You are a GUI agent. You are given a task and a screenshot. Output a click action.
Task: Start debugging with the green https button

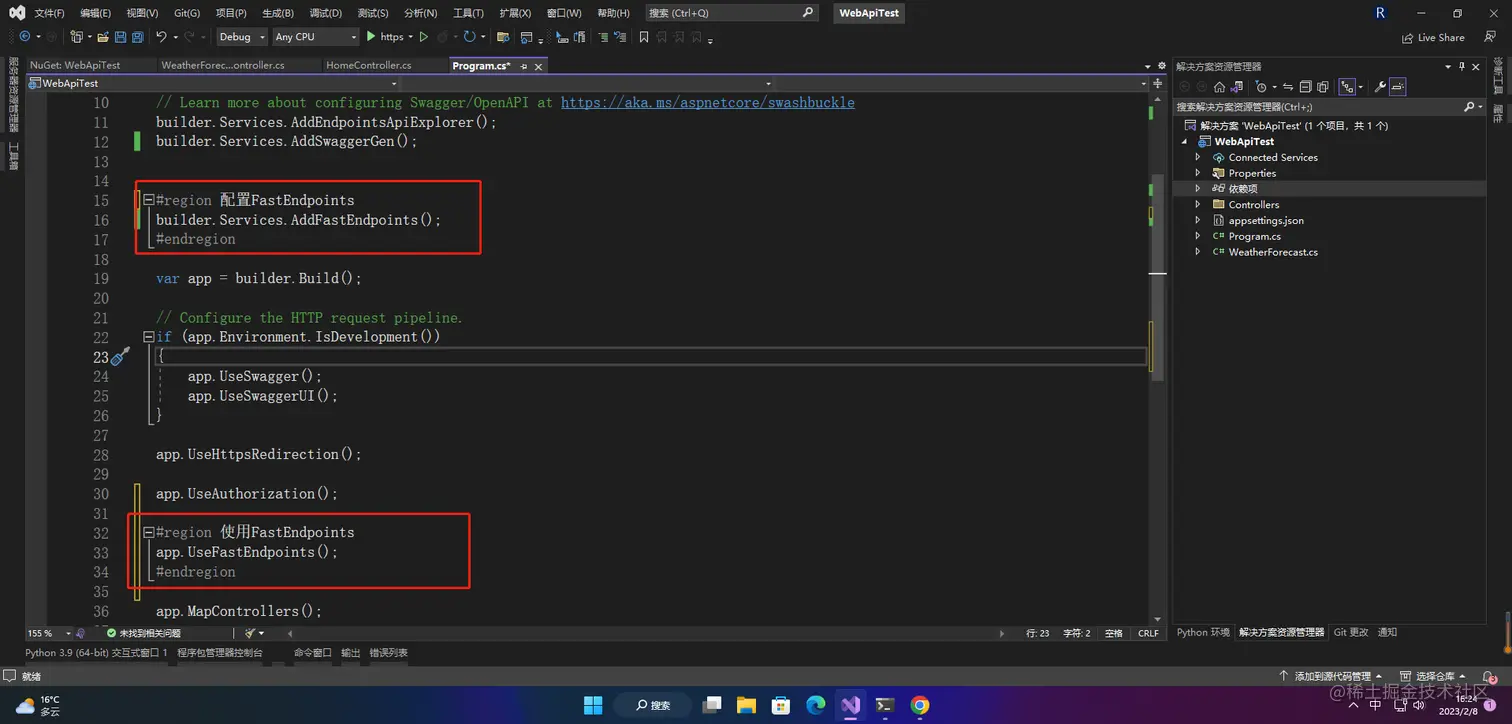(385, 37)
